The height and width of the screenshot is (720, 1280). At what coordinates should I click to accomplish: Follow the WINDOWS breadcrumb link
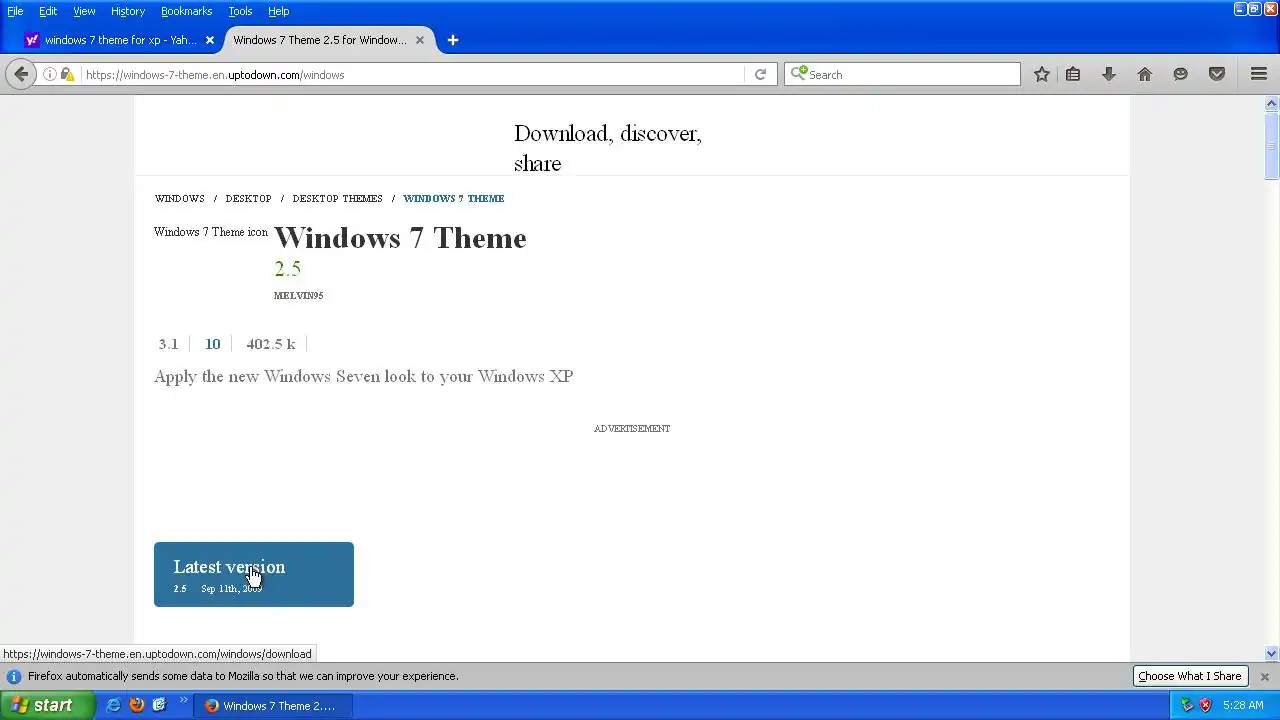180,198
